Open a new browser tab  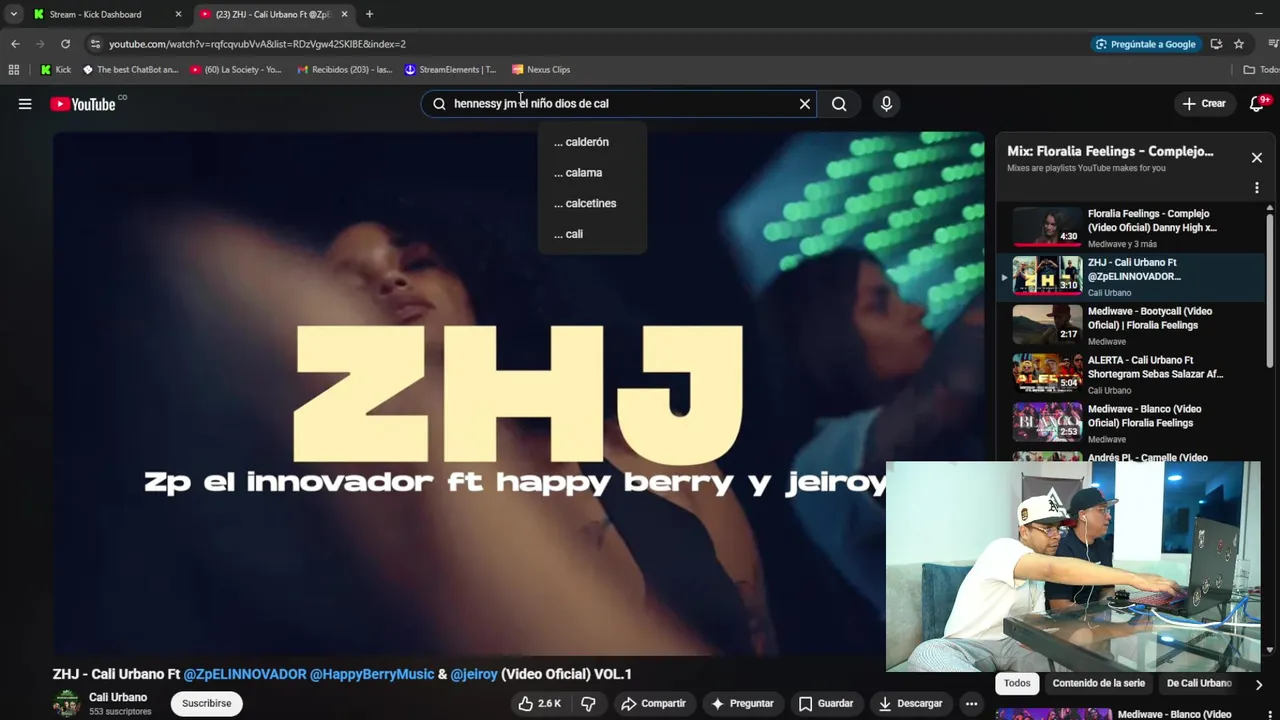pos(369,14)
